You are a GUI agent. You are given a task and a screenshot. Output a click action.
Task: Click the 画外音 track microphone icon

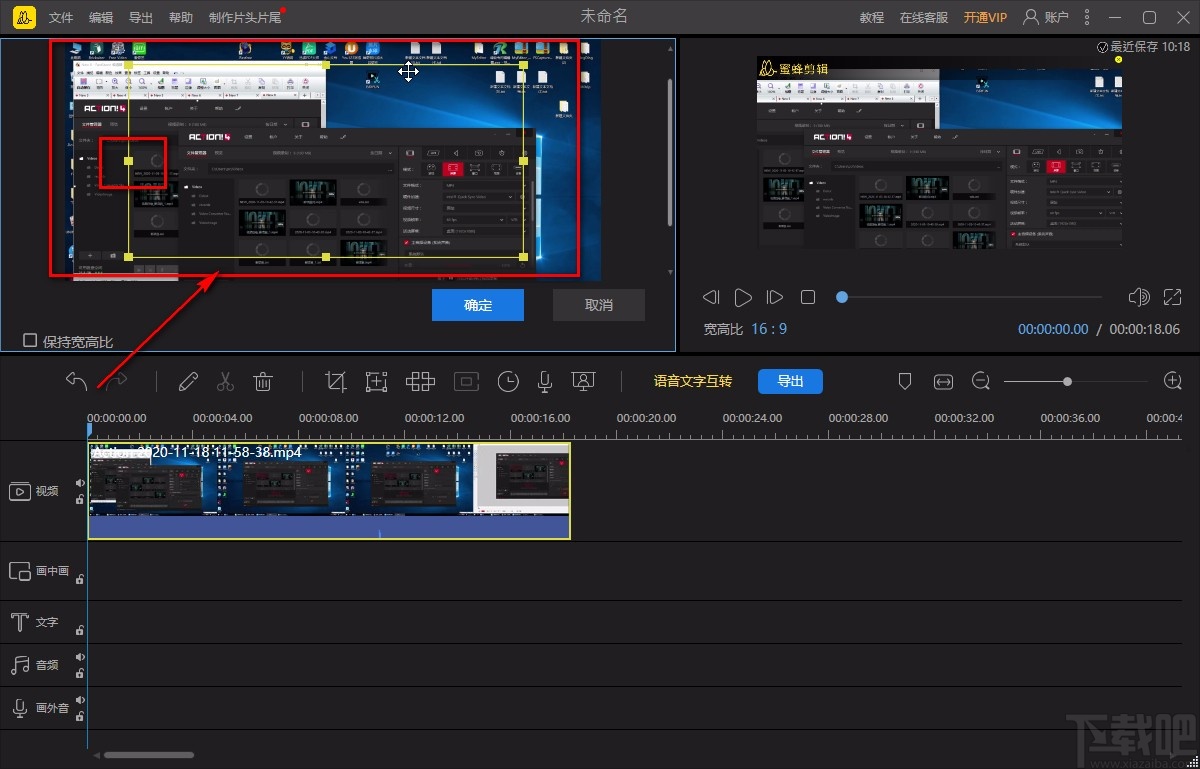pos(19,708)
